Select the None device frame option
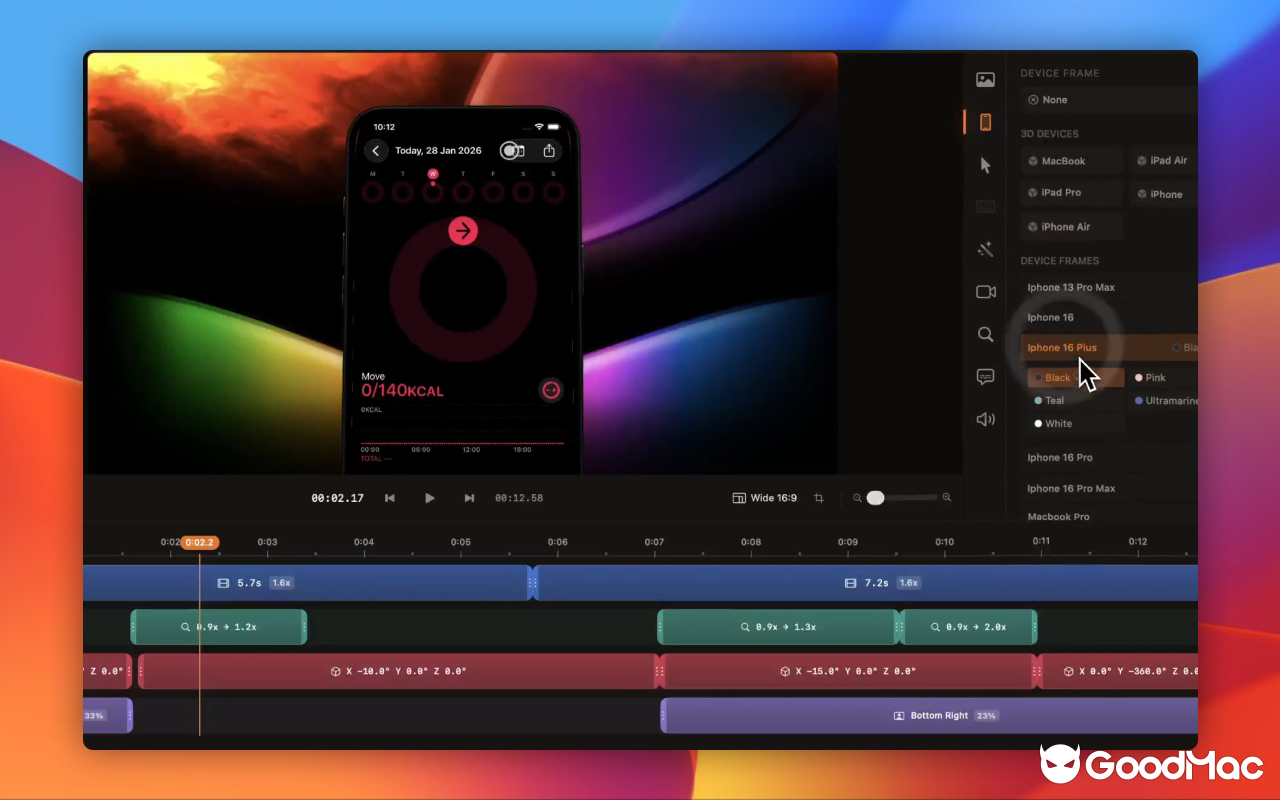This screenshot has width=1280, height=800. 1047,99
